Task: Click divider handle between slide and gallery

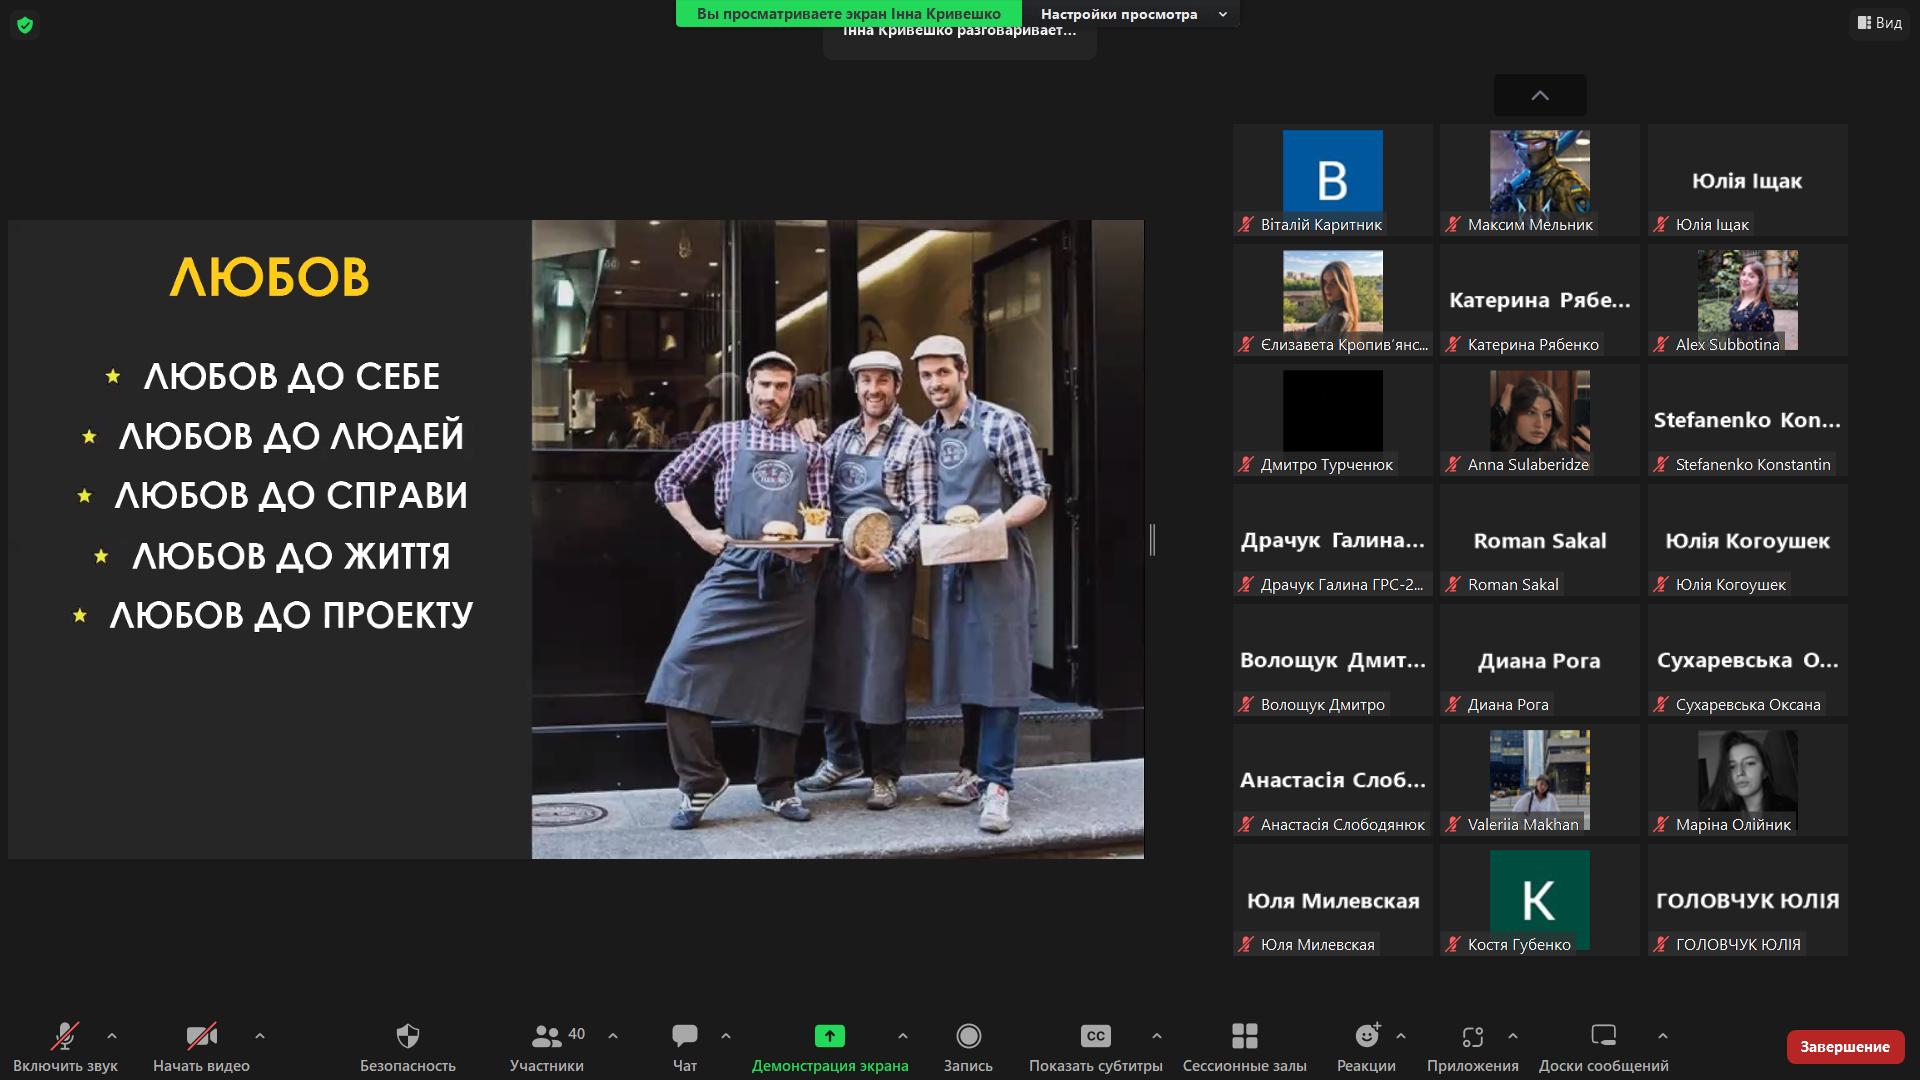Action: [x=1152, y=540]
